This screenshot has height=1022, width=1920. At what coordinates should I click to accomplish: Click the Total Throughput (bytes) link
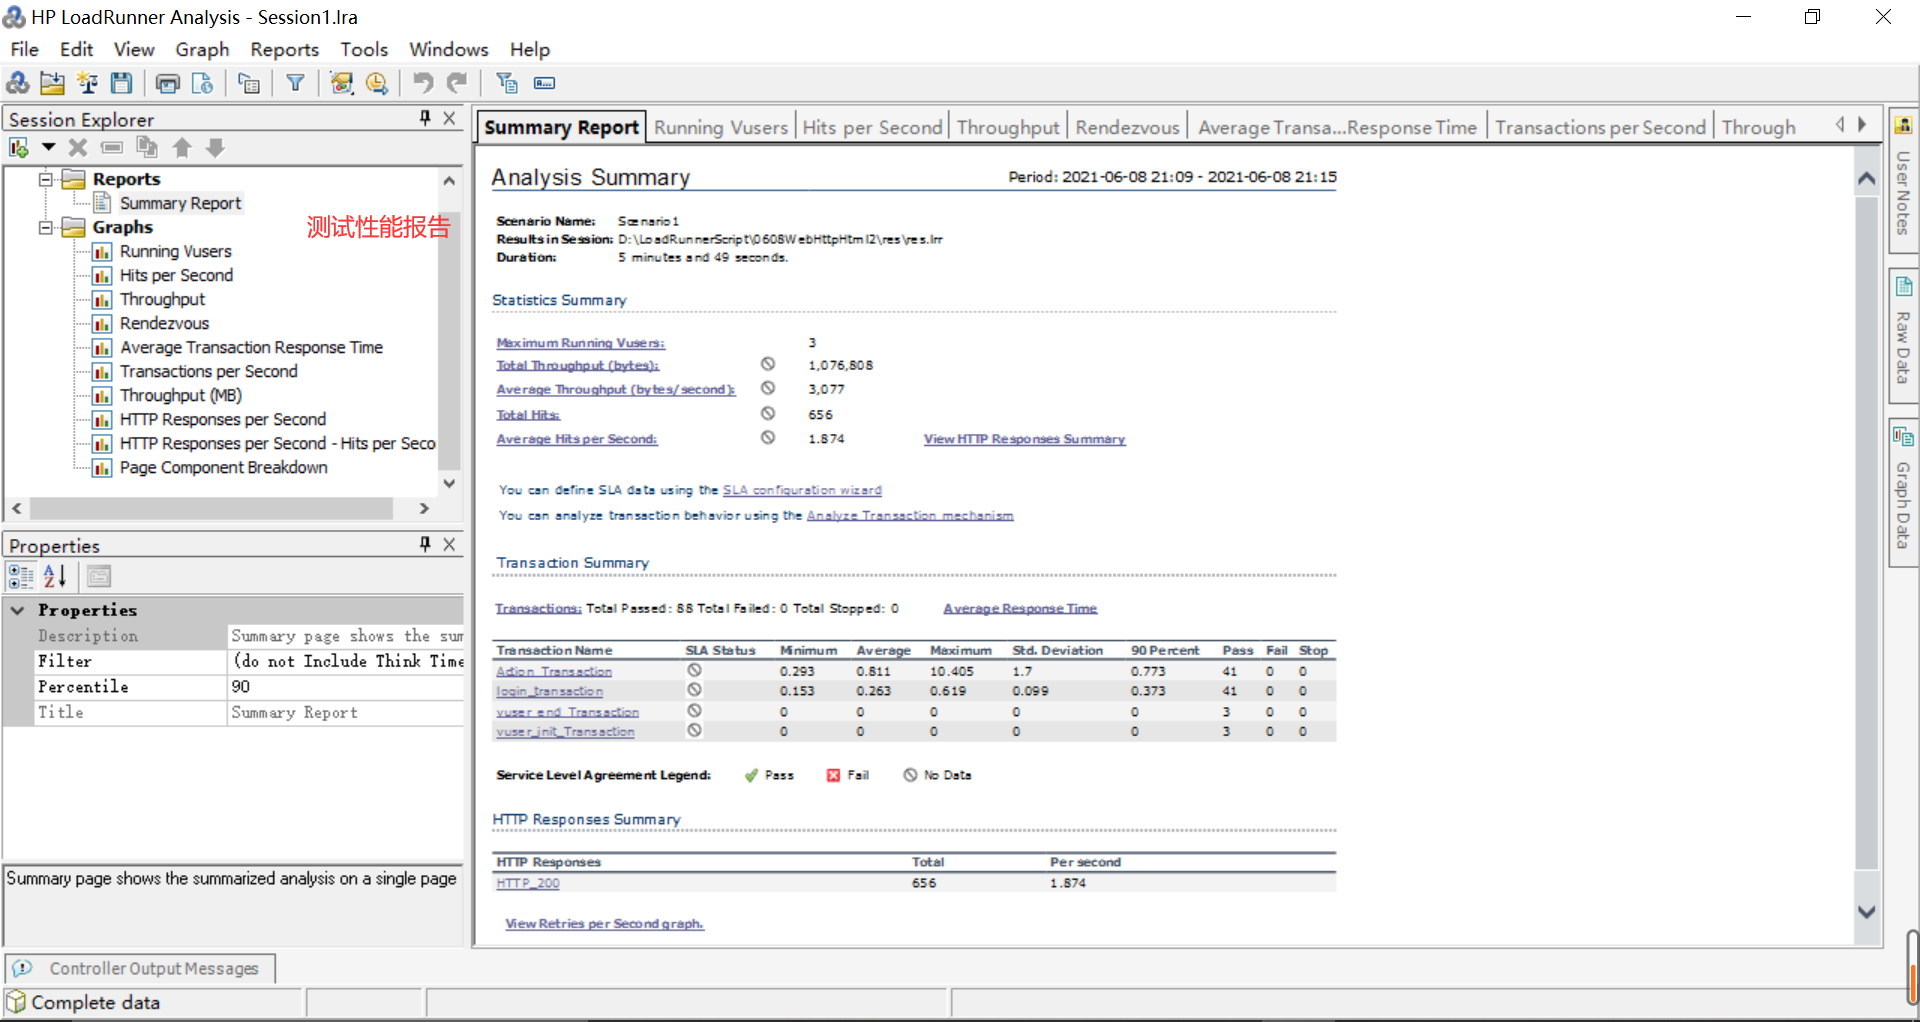(577, 365)
